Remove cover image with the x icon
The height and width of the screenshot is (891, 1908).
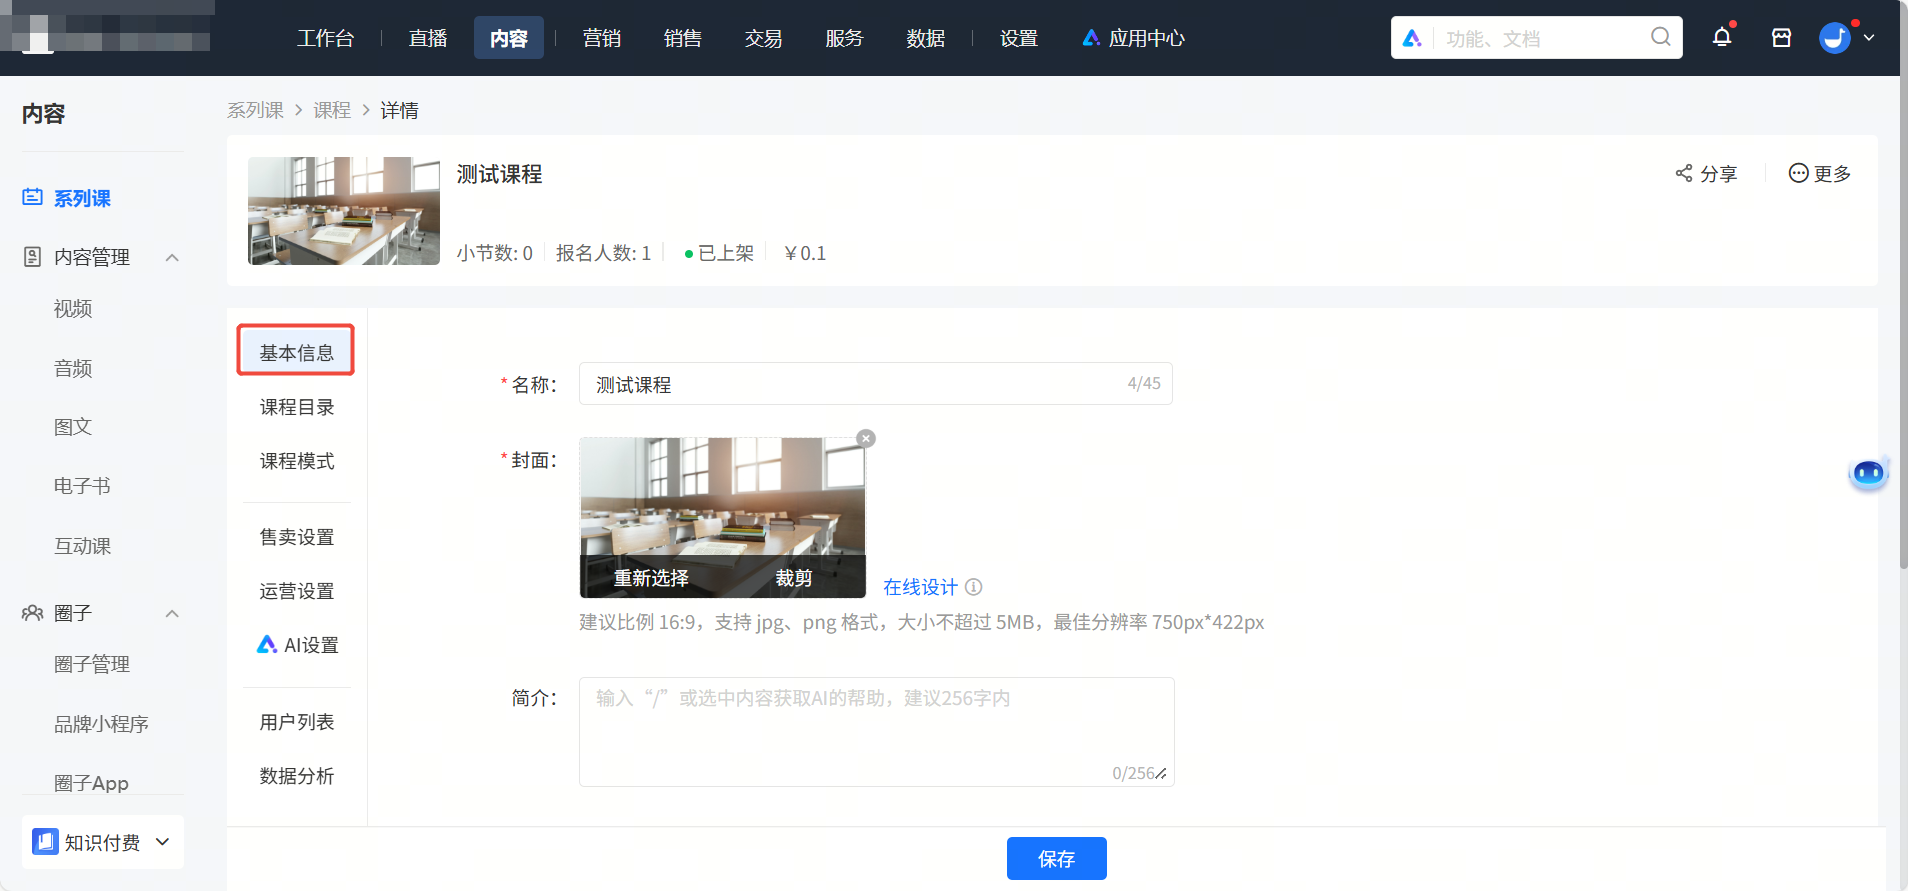pos(866,438)
